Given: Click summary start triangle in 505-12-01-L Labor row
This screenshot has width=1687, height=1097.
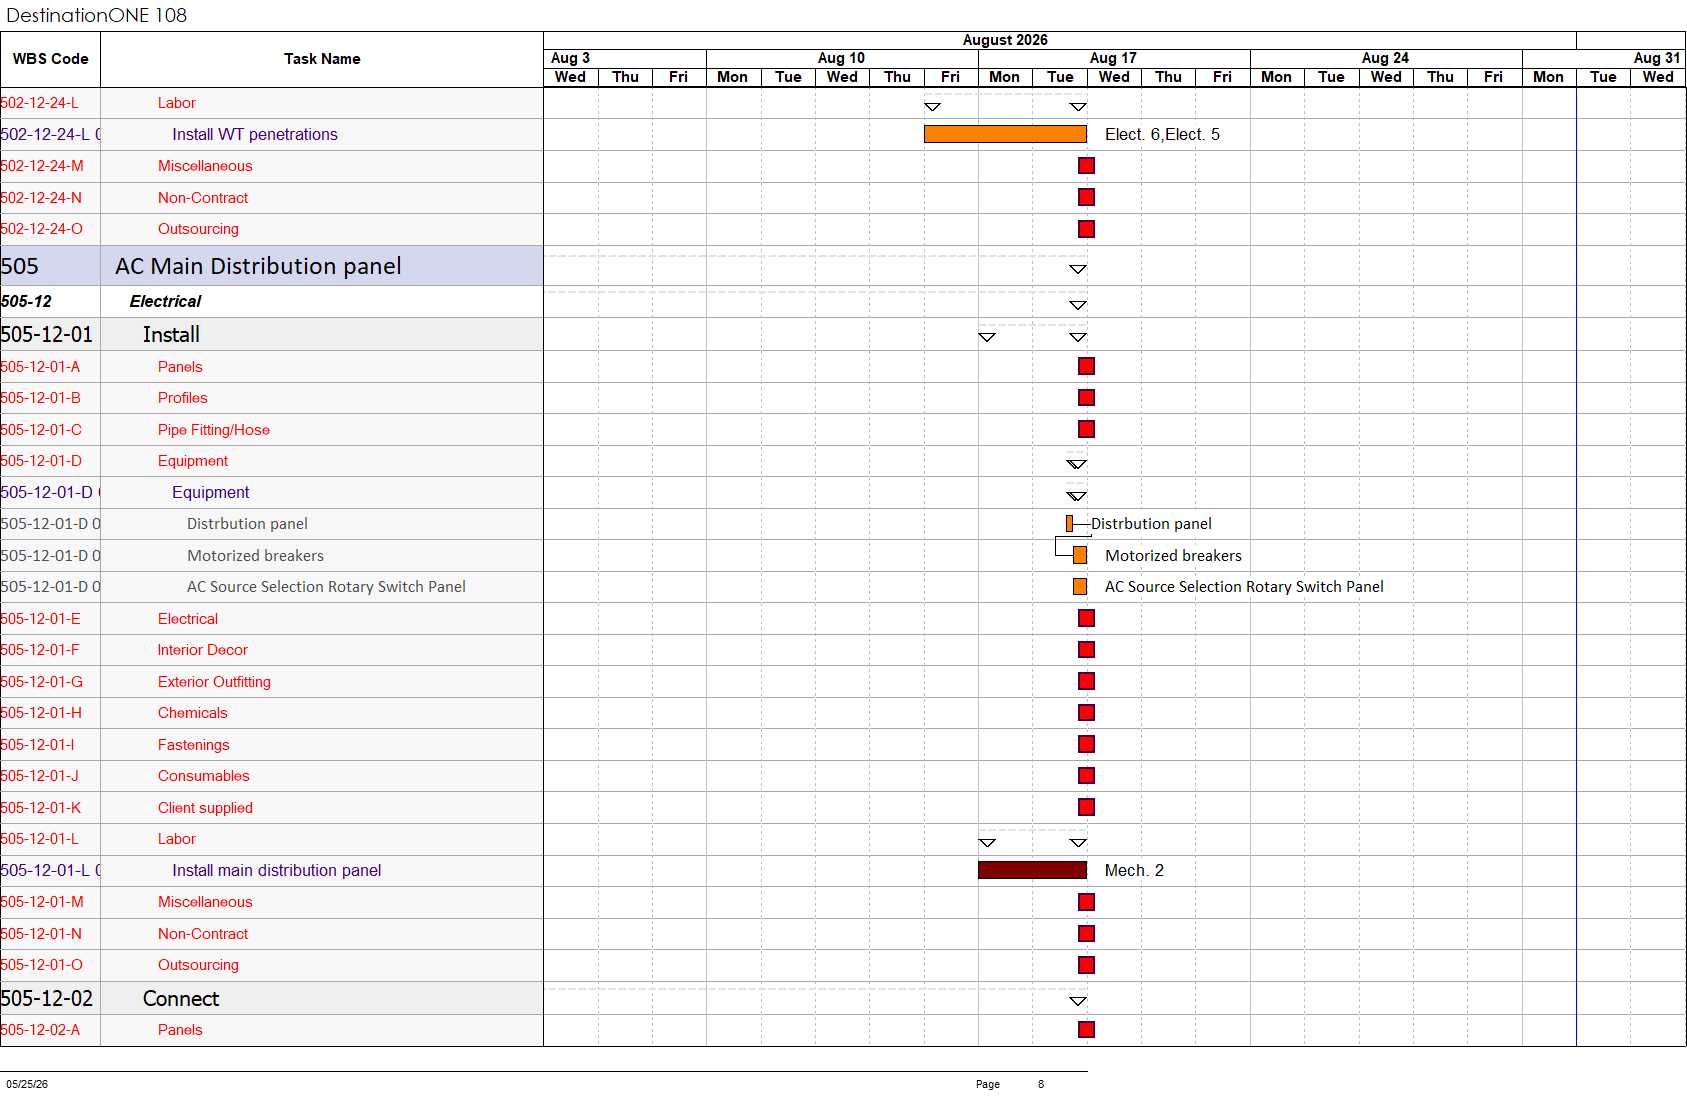Looking at the screenshot, I should (x=987, y=843).
